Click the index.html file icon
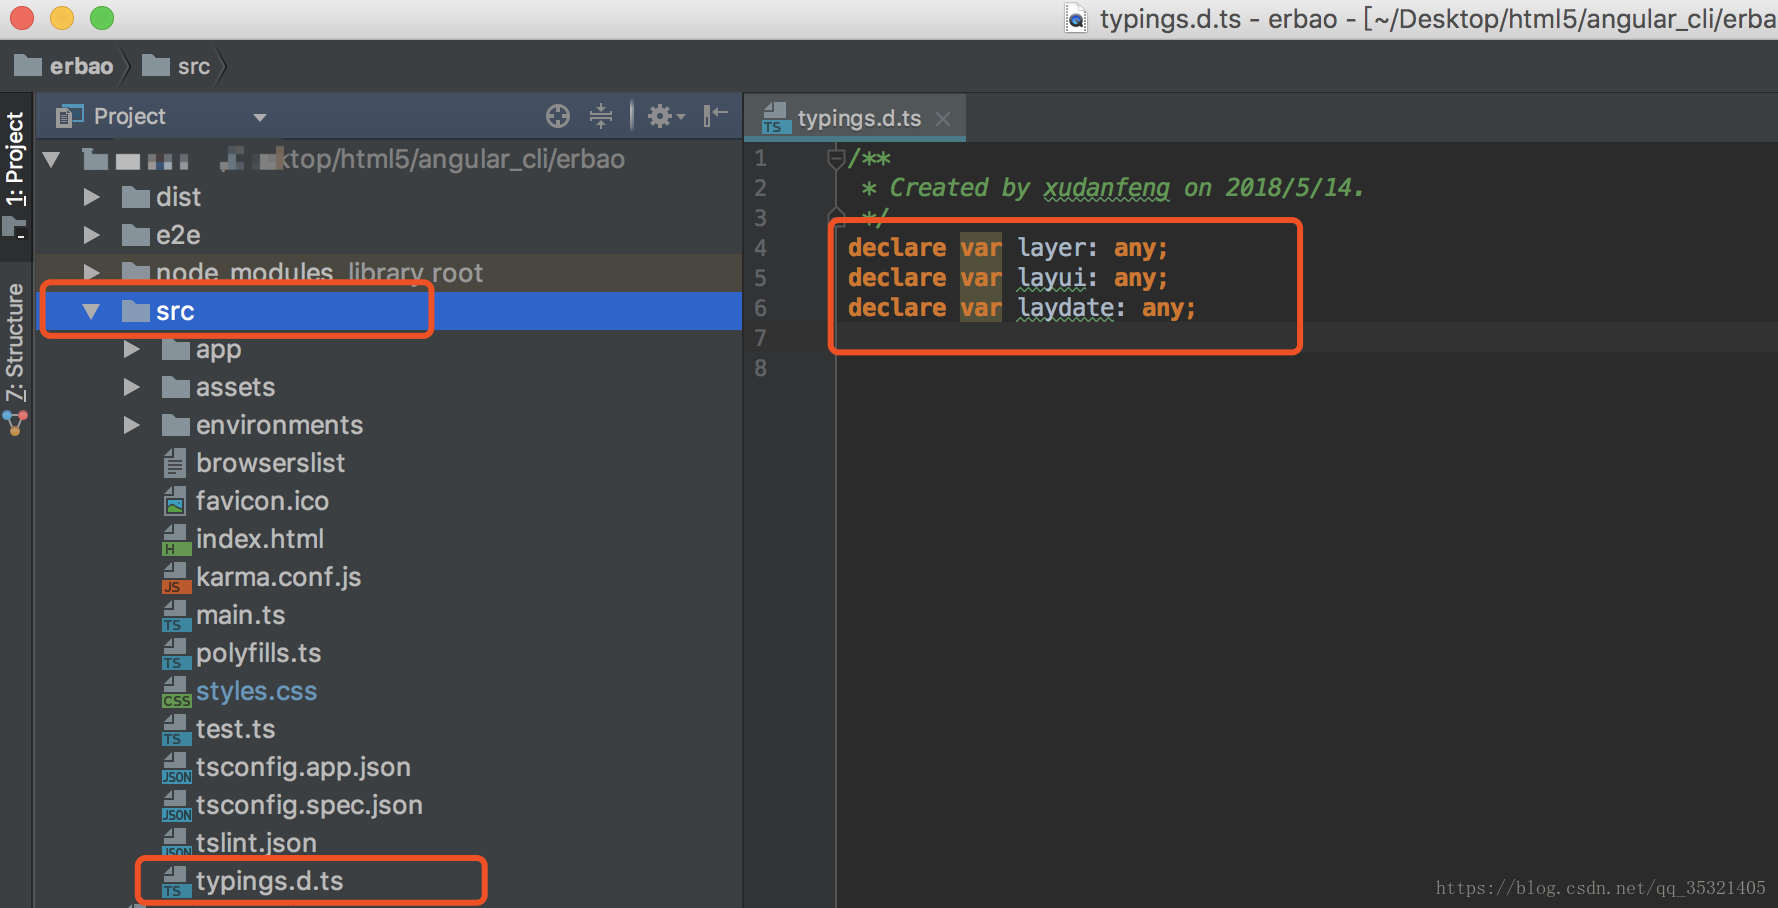 176,539
